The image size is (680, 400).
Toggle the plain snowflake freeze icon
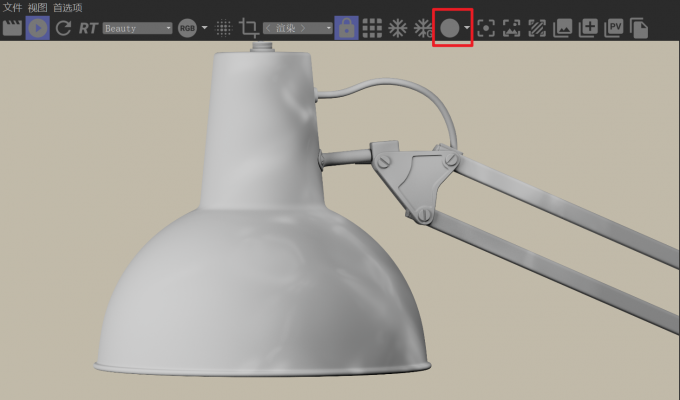coord(397,28)
